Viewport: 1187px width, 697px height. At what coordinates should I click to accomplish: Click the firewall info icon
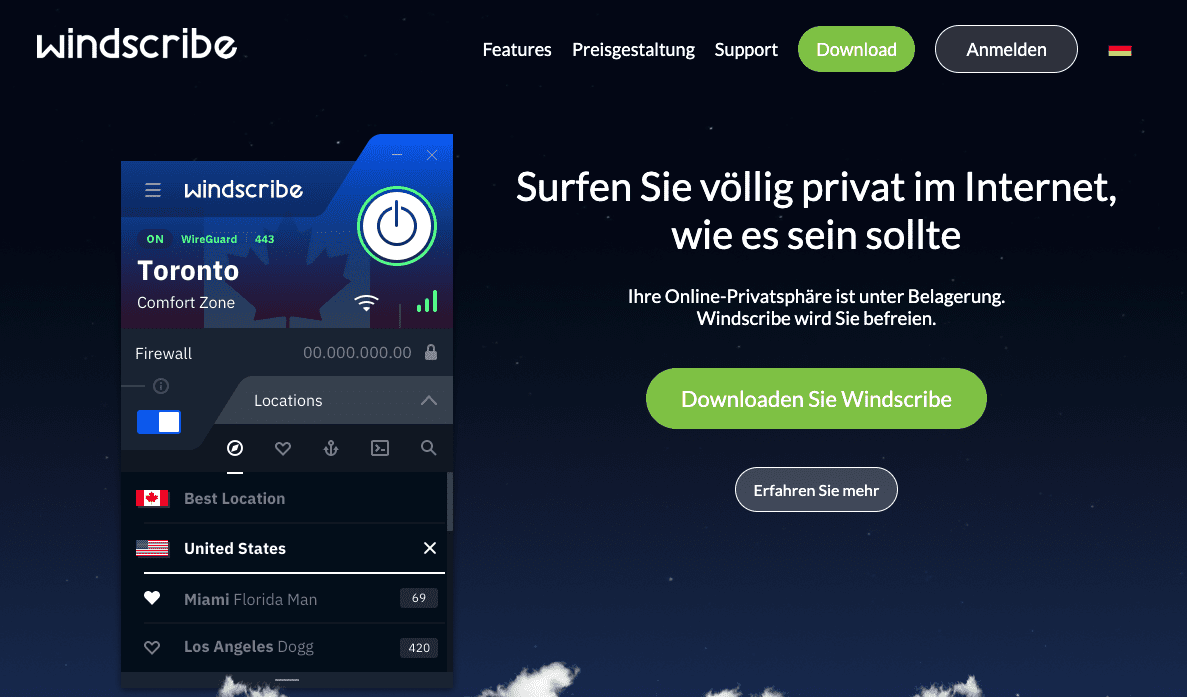pos(161,386)
